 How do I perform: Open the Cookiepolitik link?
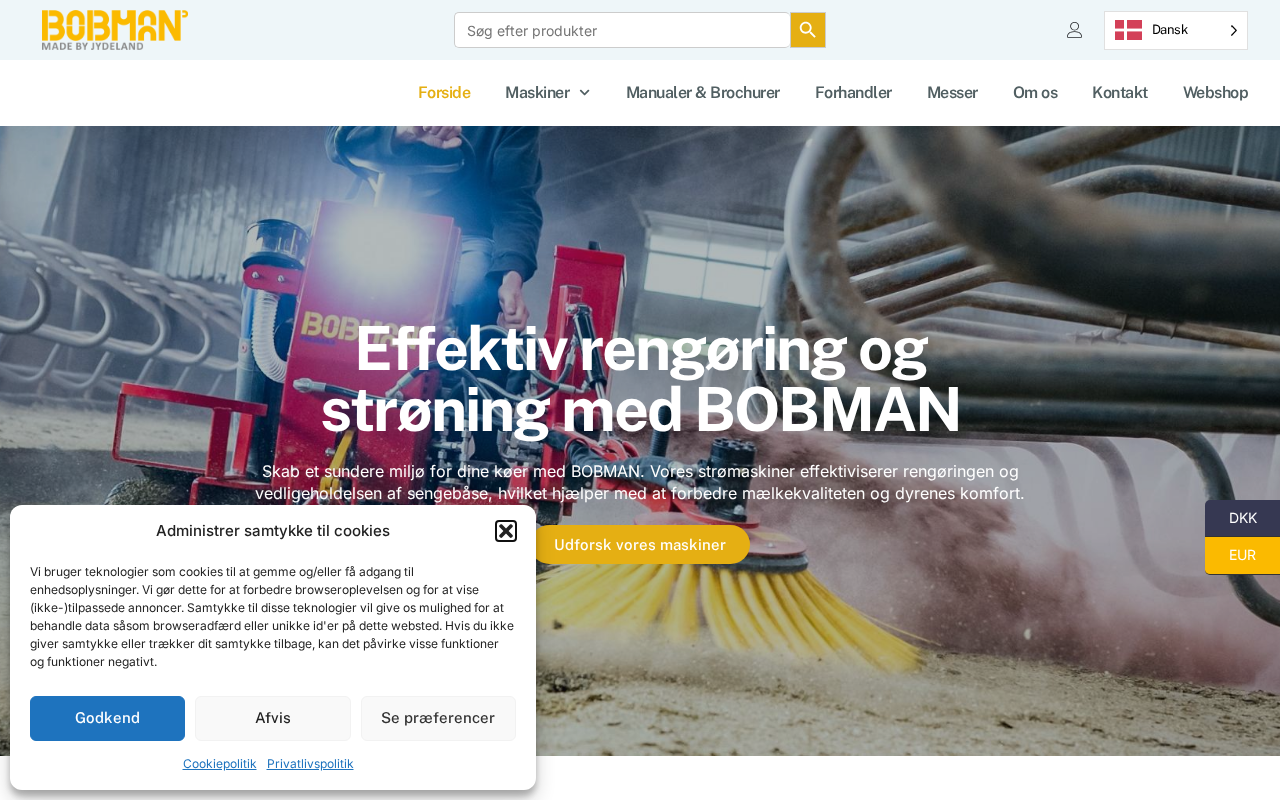click(220, 764)
